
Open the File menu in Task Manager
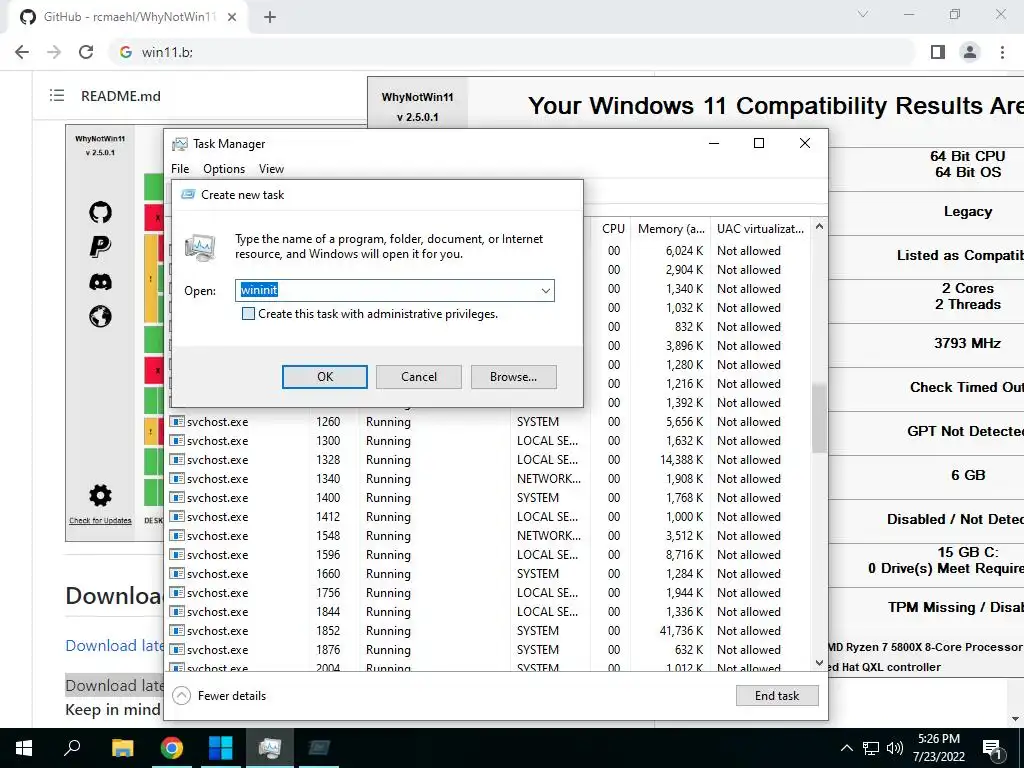click(180, 168)
